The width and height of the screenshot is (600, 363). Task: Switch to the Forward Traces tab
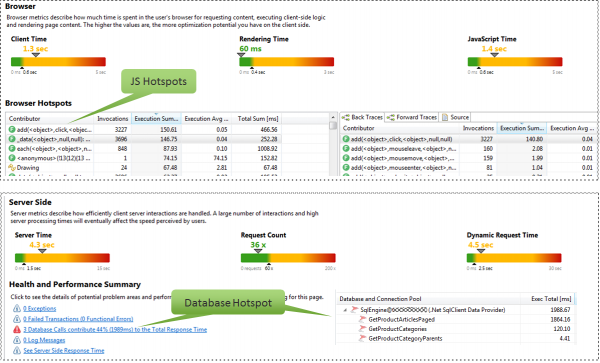412,117
